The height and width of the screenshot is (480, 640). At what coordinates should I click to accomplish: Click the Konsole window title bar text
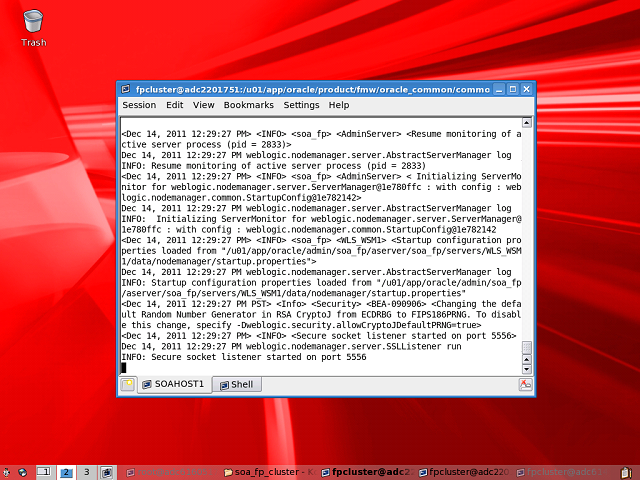(x=313, y=89)
